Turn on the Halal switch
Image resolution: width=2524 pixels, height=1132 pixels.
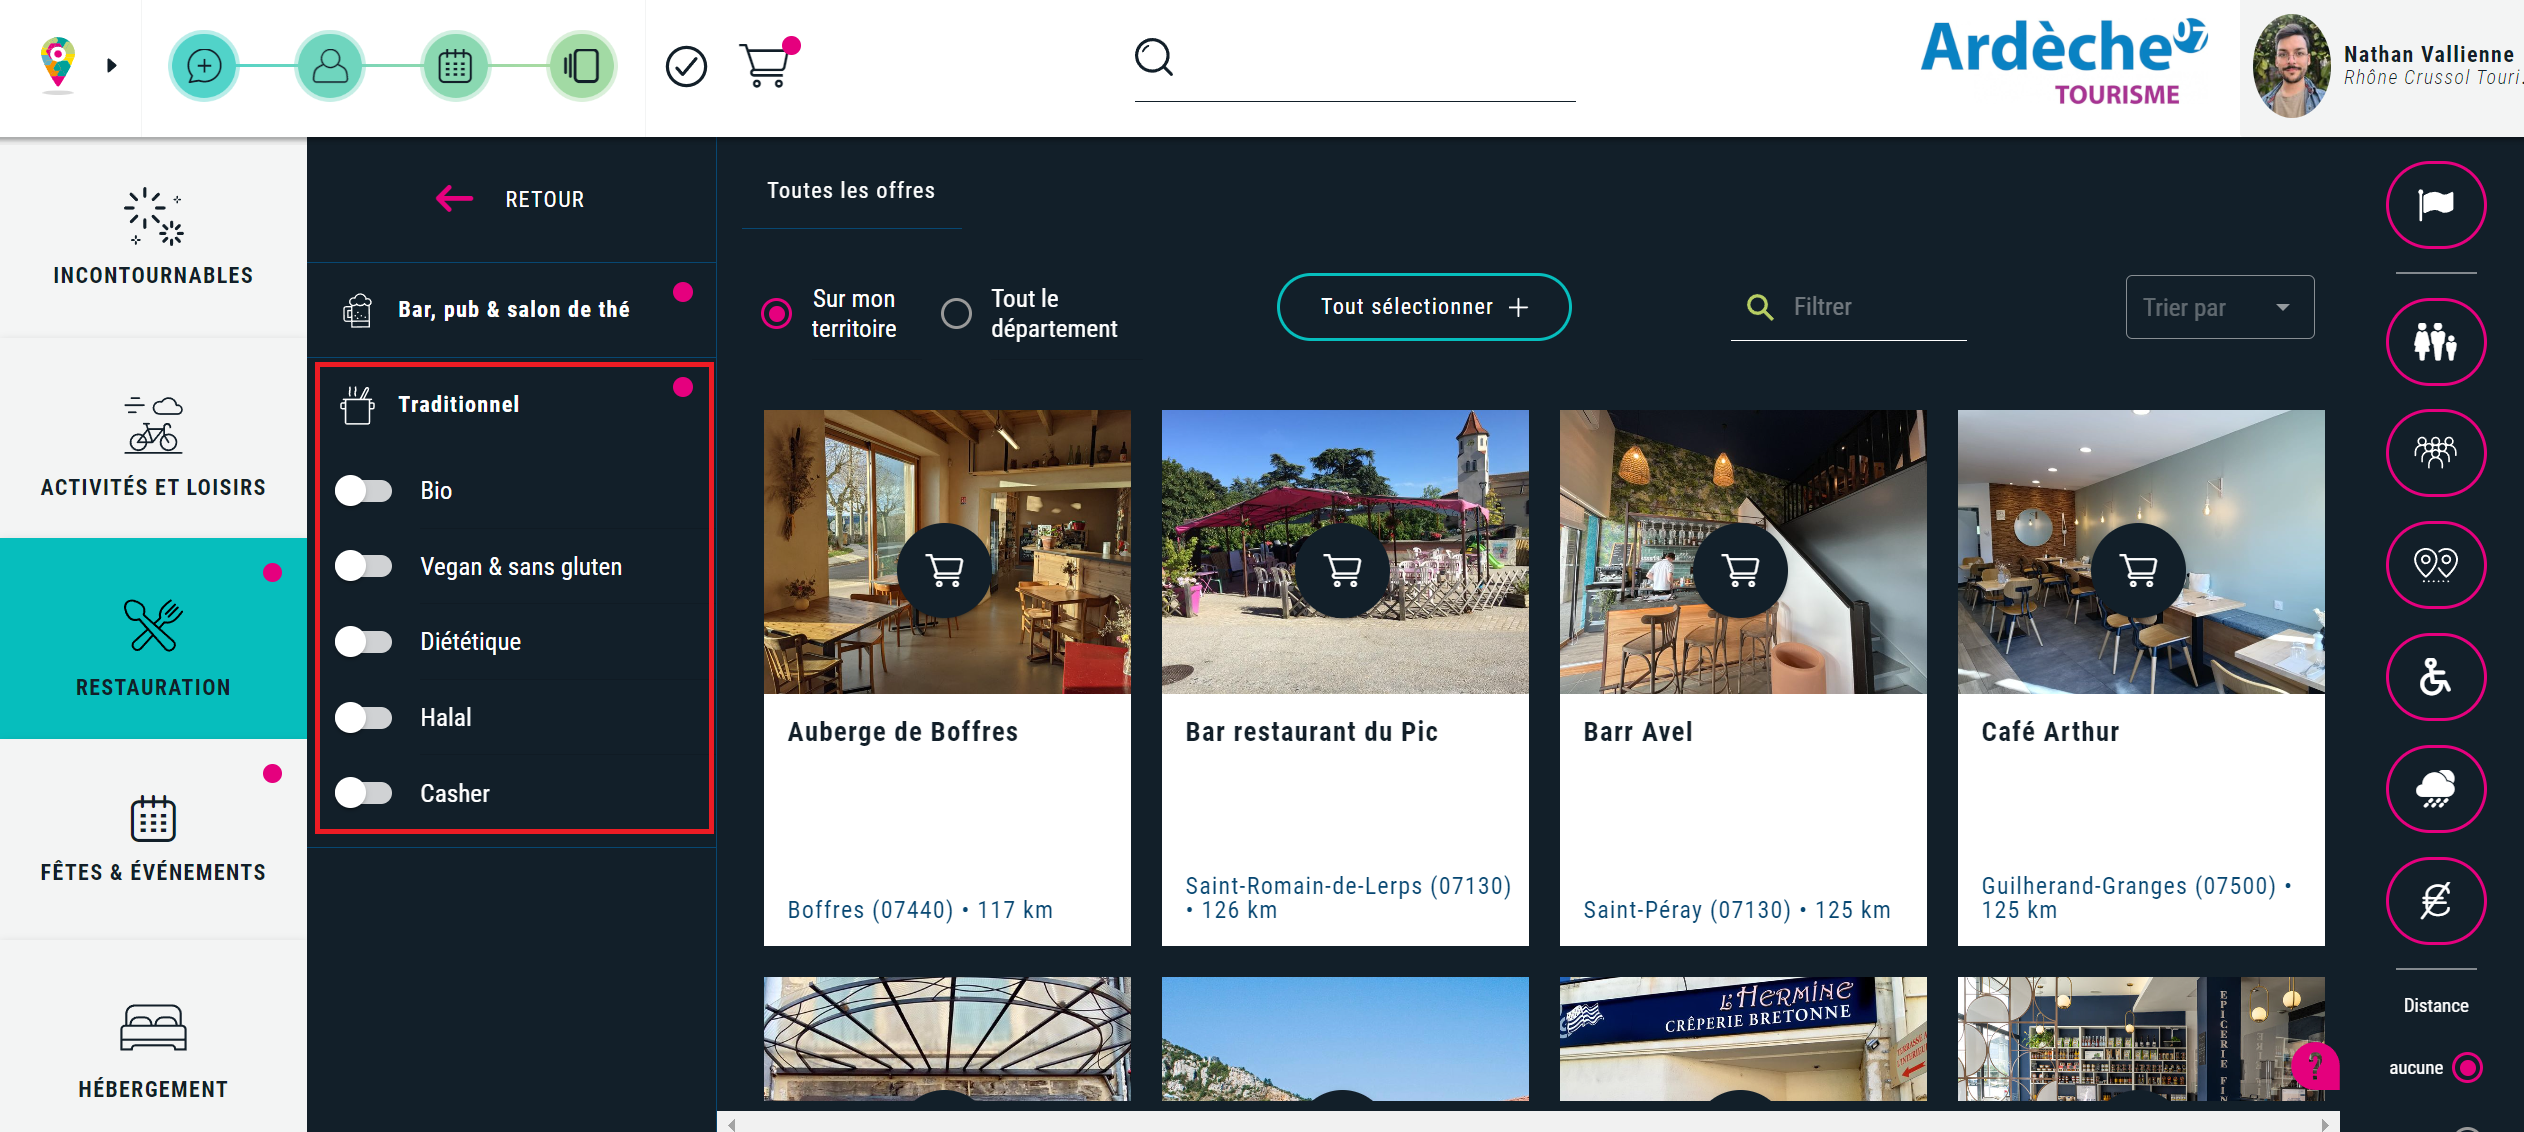364,717
